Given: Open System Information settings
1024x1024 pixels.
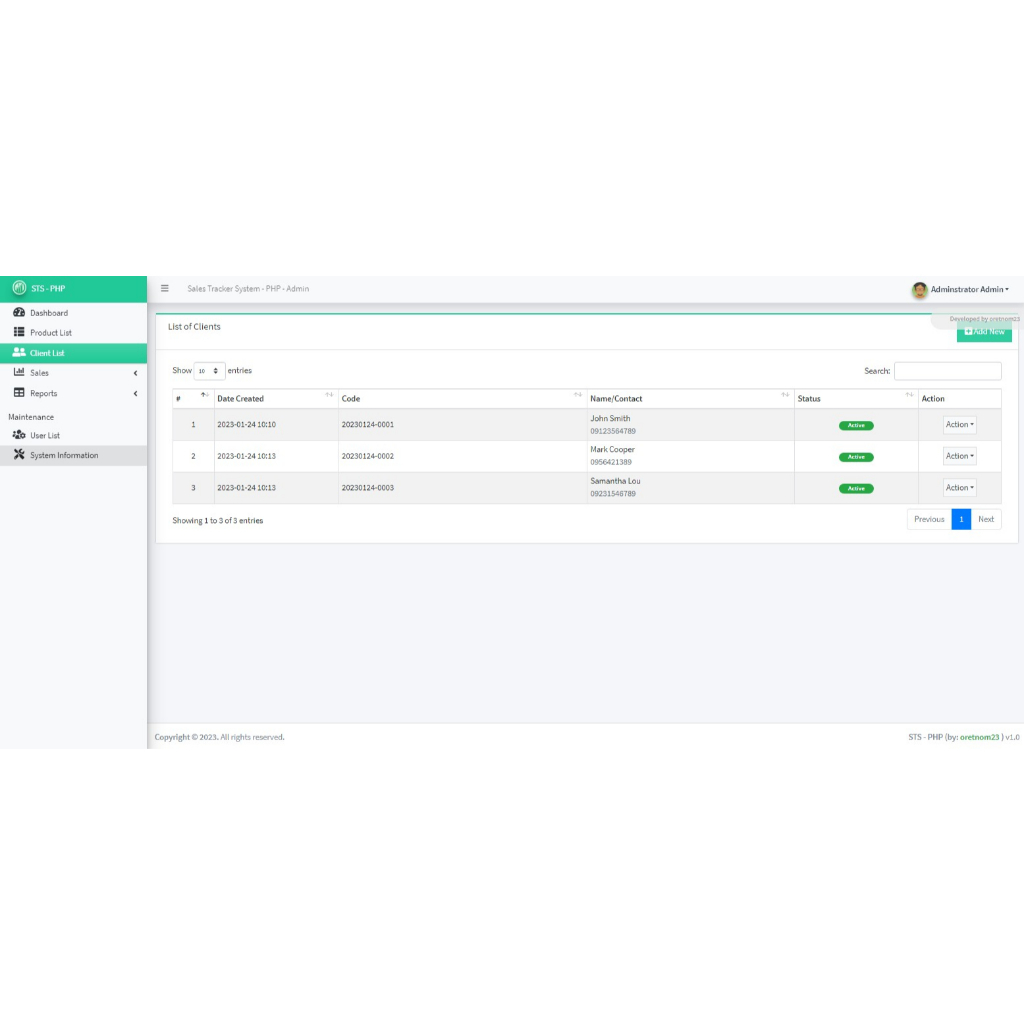Looking at the screenshot, I should point(73,455).
